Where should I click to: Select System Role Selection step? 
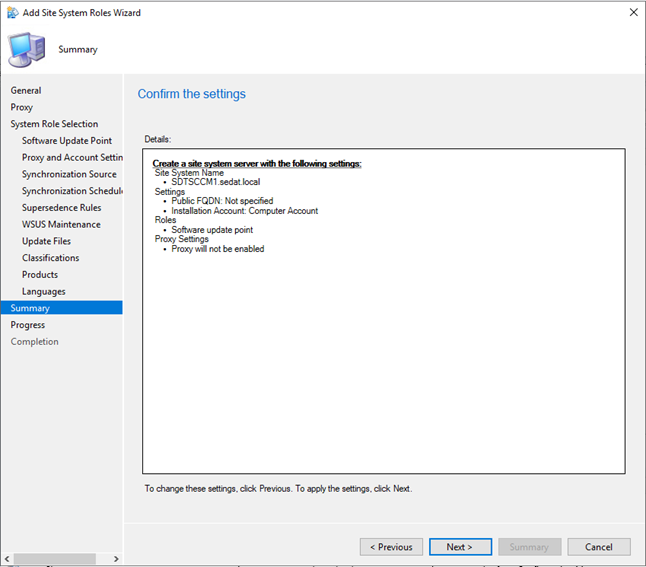point(54,124)
